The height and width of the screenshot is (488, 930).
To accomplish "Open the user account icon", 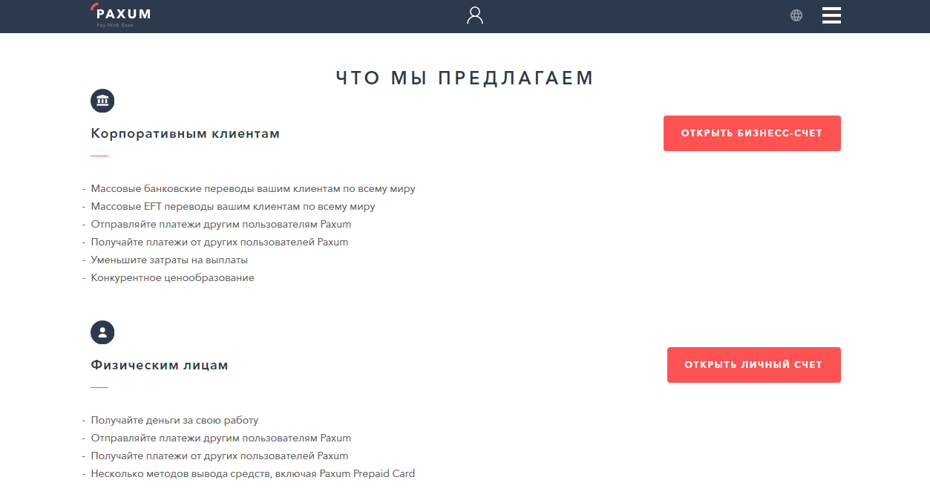I will tap(474, 15).
